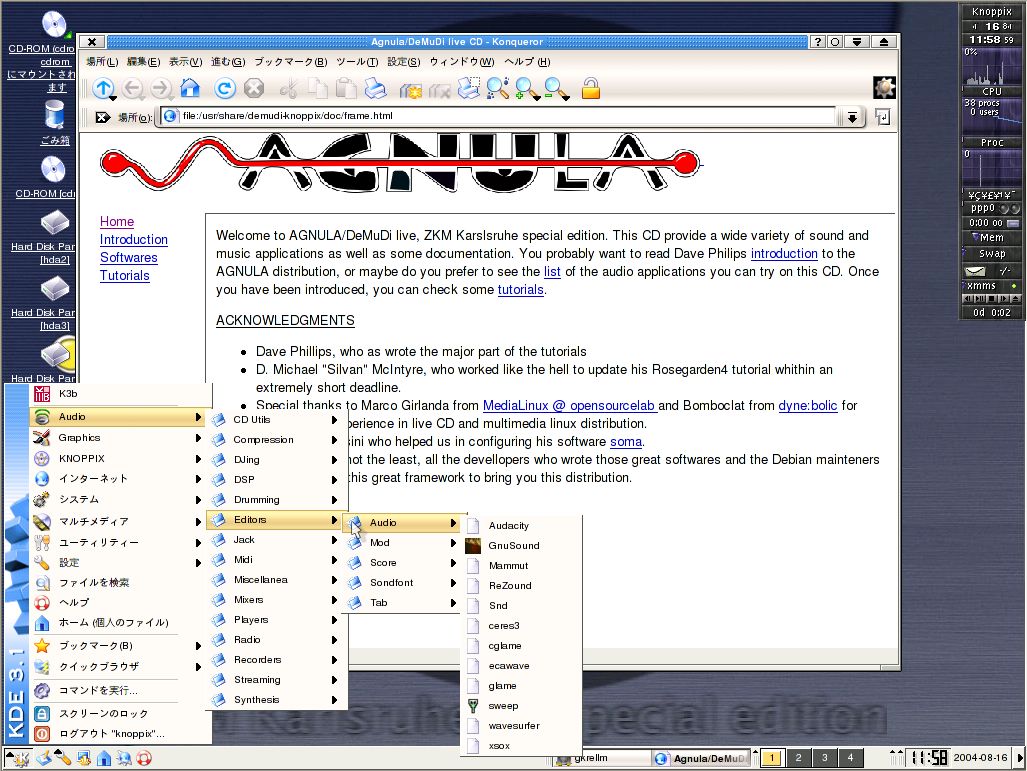The width and height of the screenshot is (1027, 771).
Task: Go to Home via house toolbar icon
Action: tap(190, 88)
